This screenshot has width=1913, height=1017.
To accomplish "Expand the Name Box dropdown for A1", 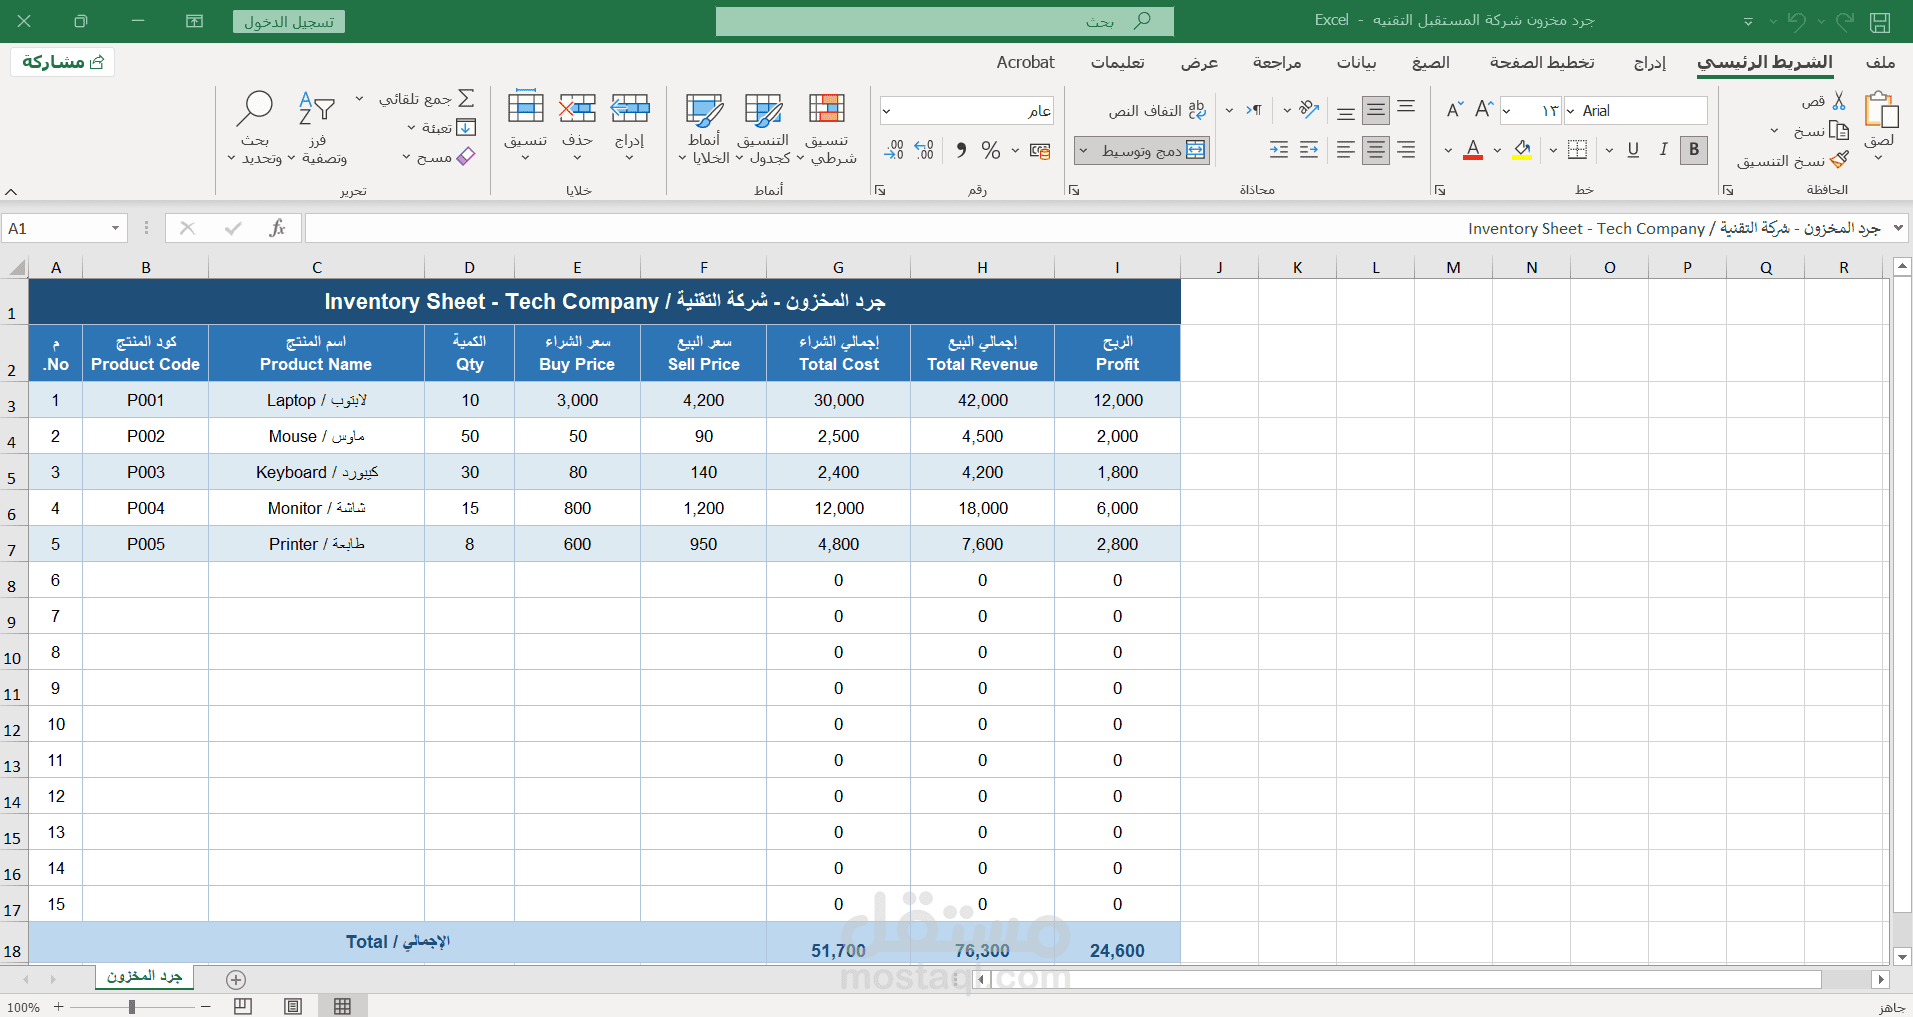I will [115, 229].
